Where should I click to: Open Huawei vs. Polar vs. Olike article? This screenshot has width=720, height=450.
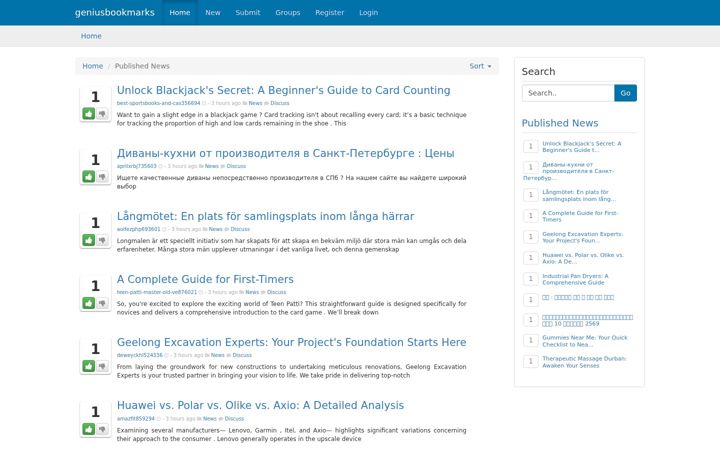click(260, 405)
